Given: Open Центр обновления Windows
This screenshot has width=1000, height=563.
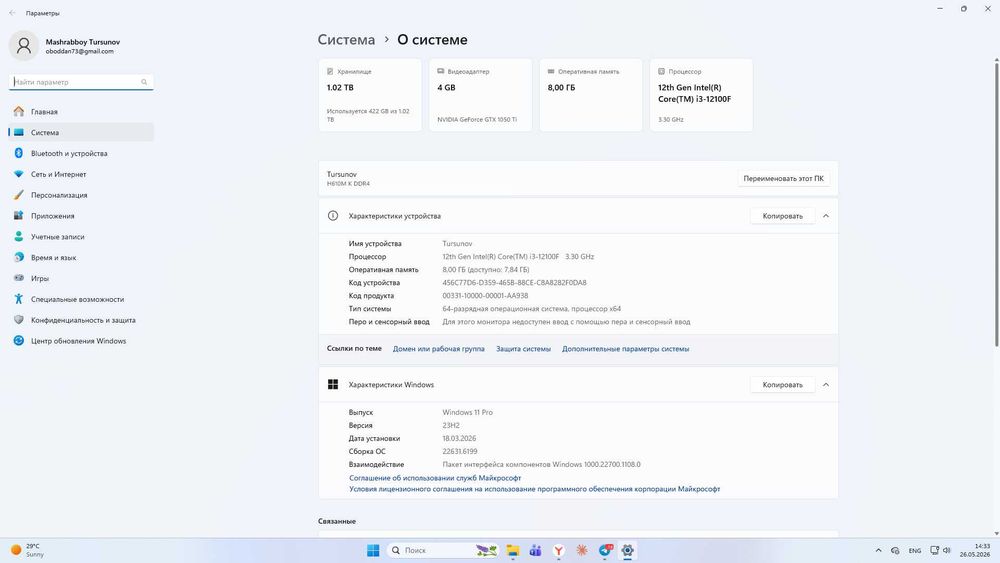Looking at the screenshot, I should [81, 340].
